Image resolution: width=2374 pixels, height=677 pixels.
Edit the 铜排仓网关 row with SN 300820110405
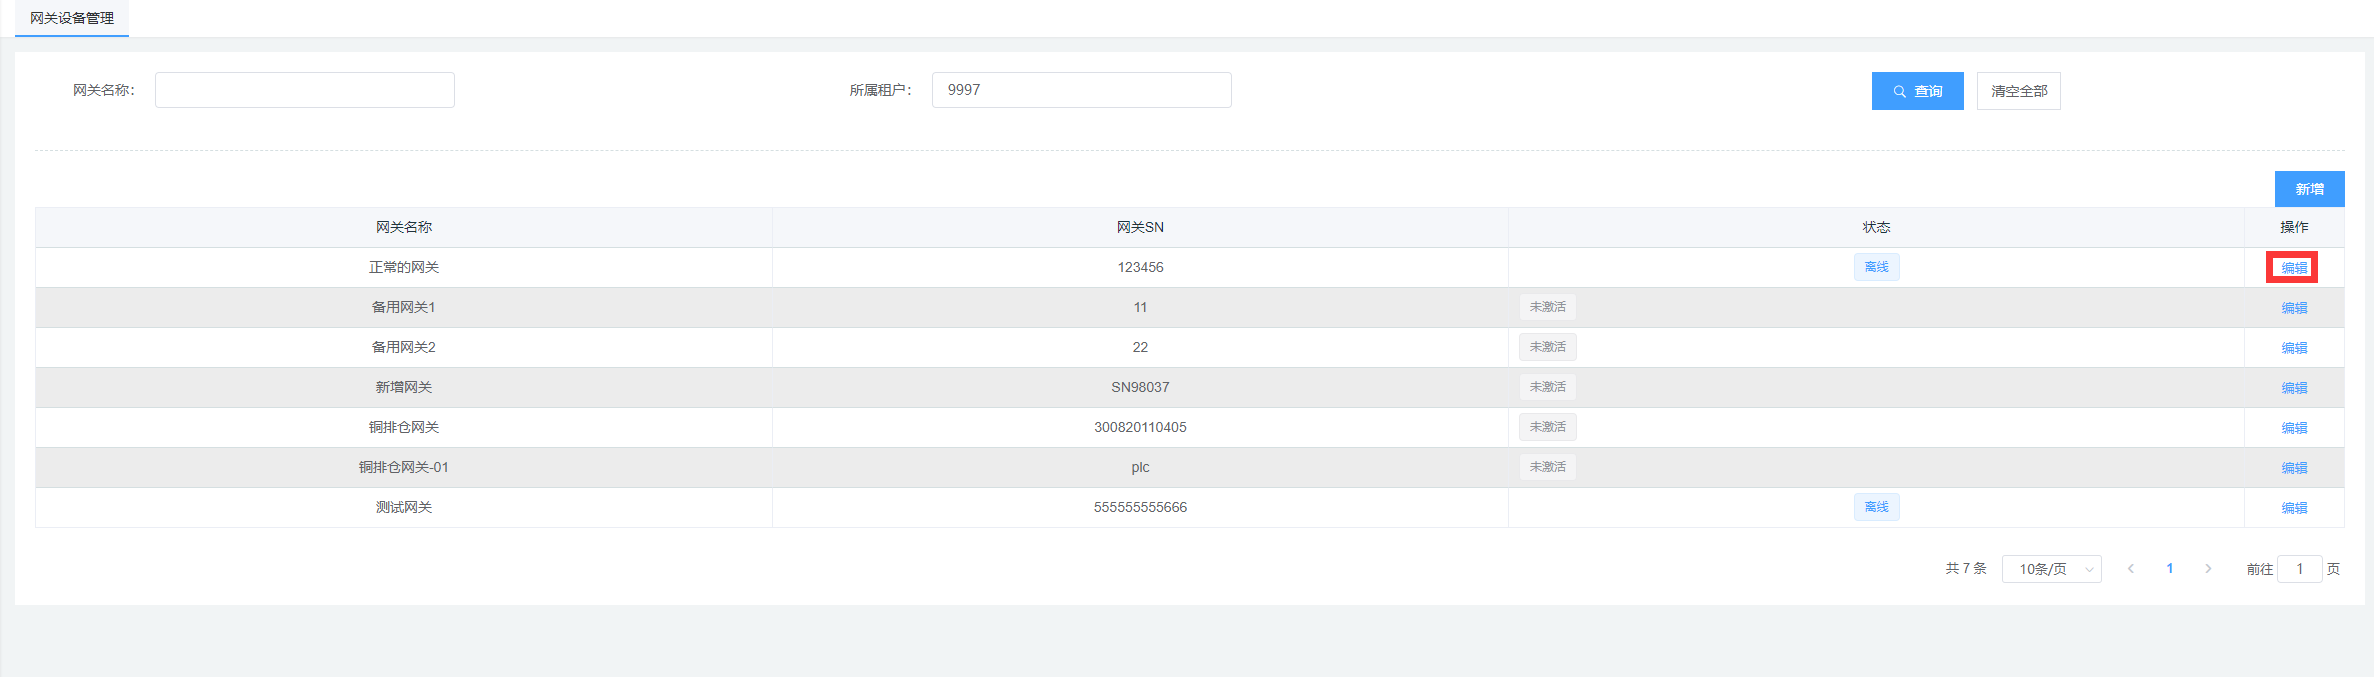(x=2294, y=428)
